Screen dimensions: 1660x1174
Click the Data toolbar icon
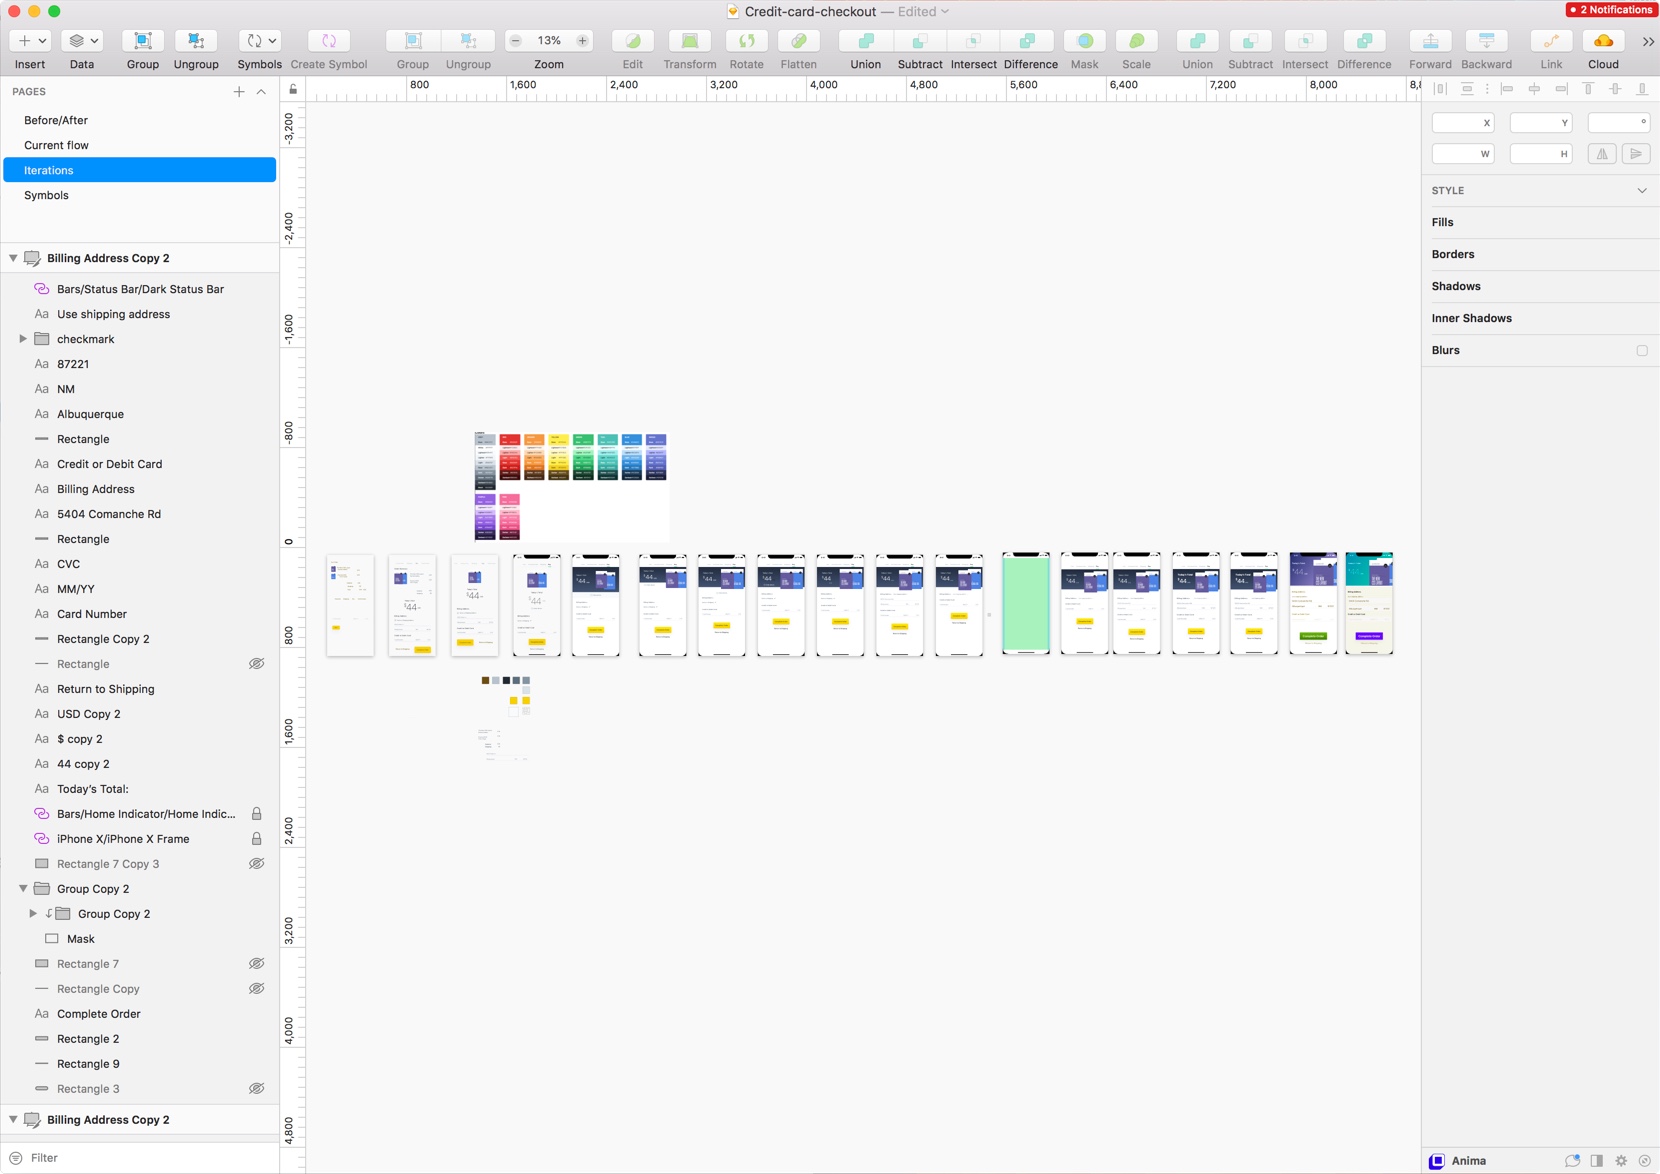click(82, 41)
